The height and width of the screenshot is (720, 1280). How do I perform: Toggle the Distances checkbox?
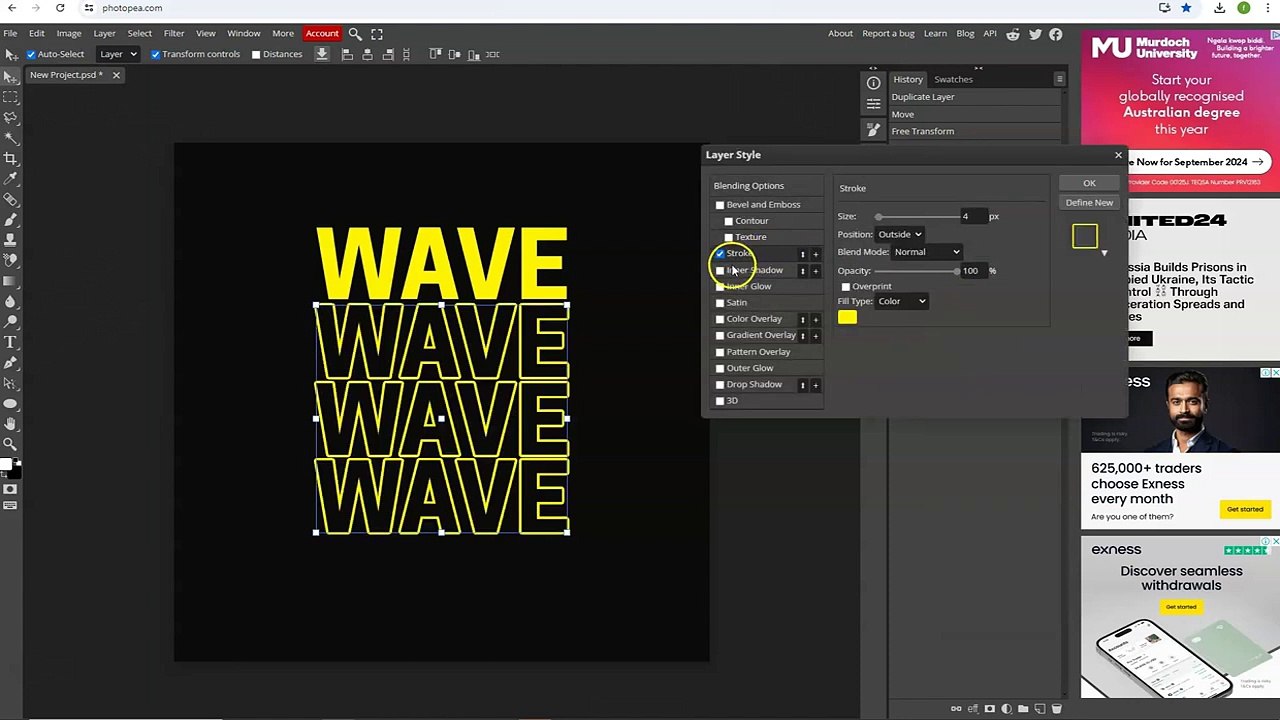pos(256,54)
